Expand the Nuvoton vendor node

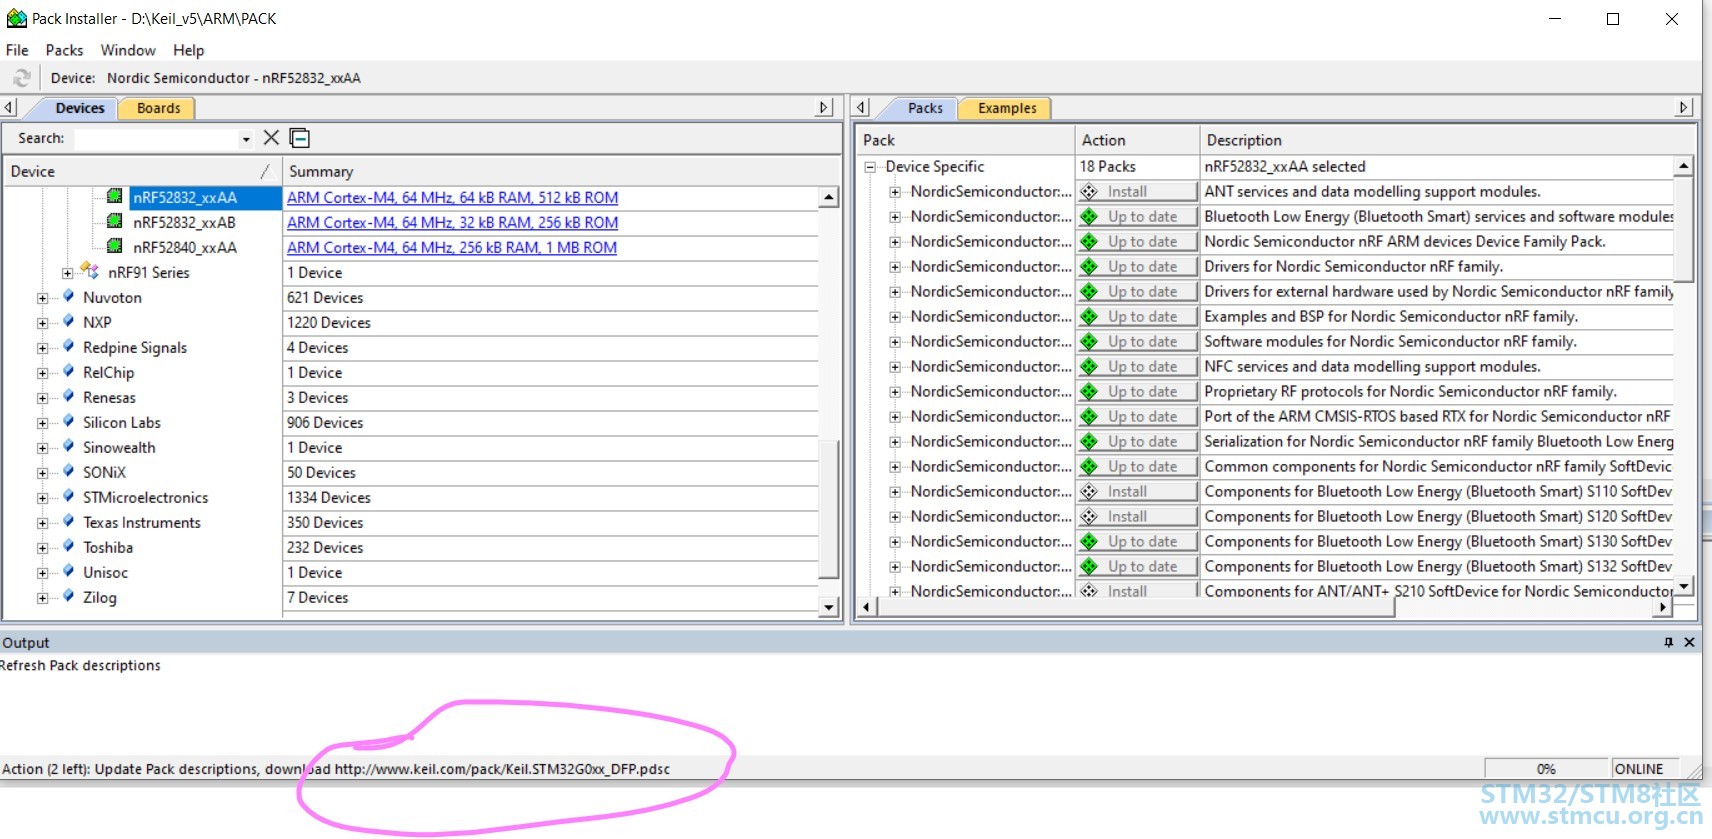tap(42, 298)
